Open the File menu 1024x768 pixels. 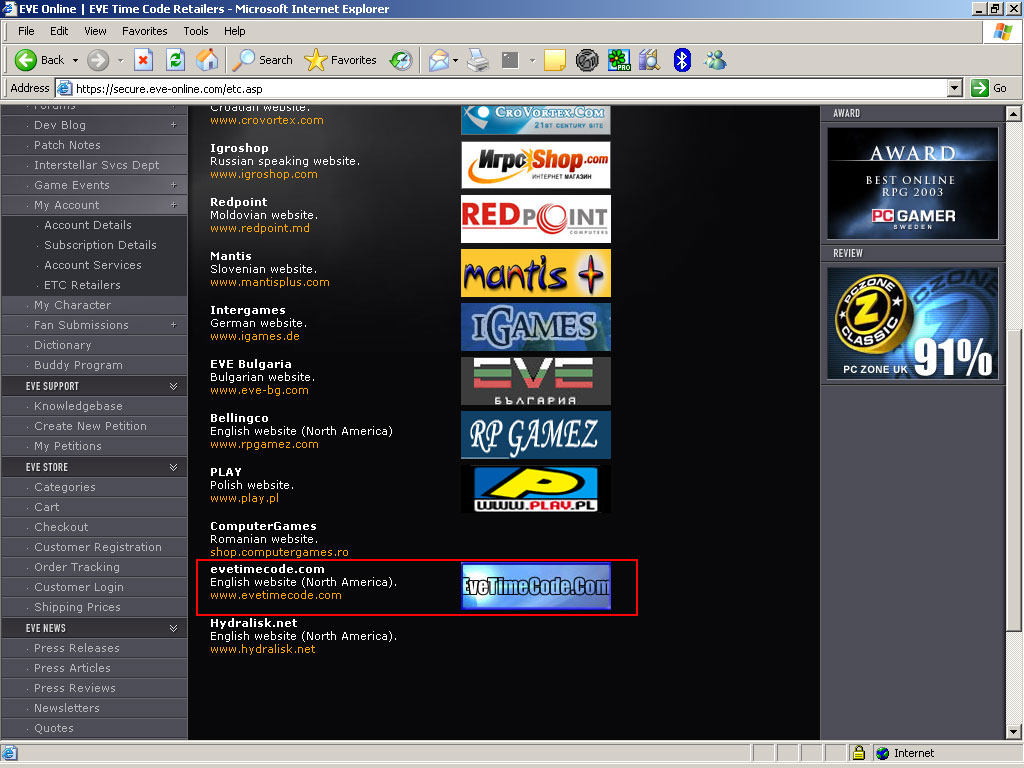(x=26, y=31)
